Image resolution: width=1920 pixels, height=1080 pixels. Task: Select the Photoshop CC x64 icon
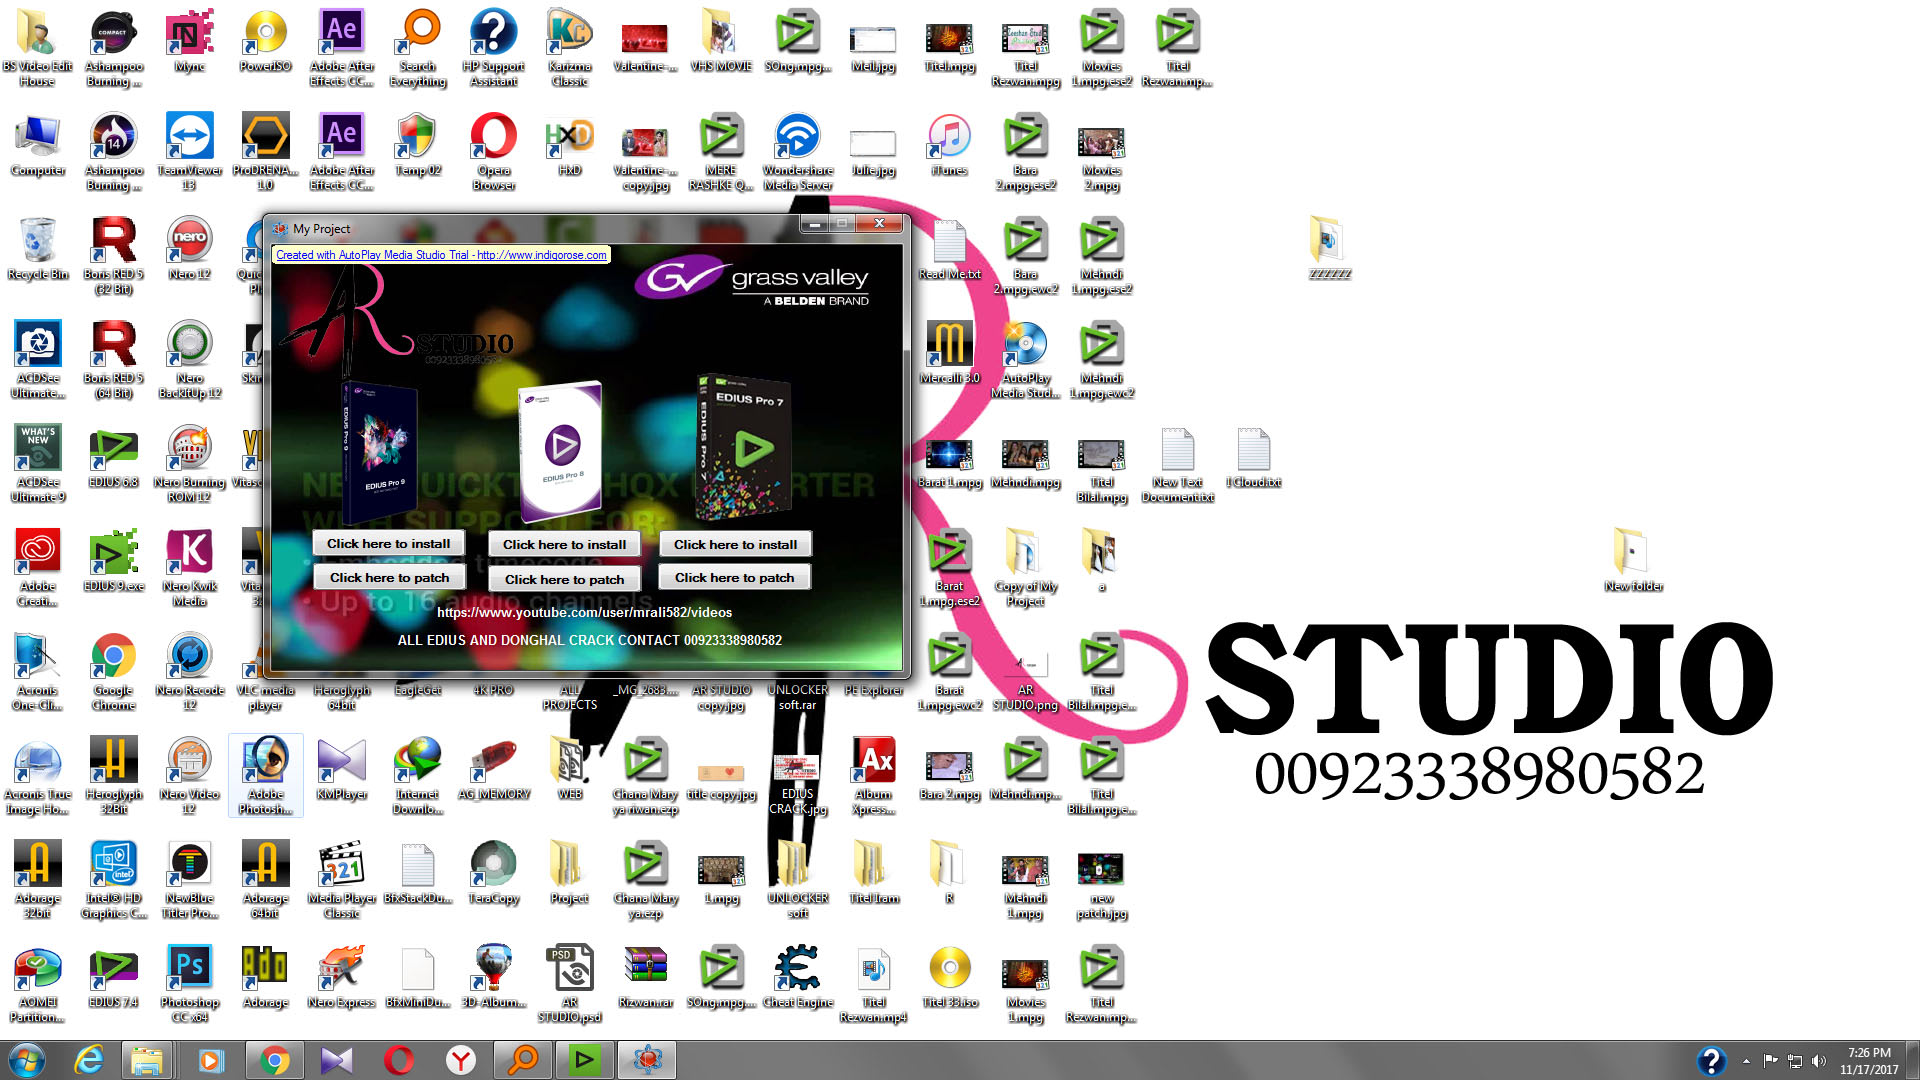pyautogui.click(x=189, y=984)
